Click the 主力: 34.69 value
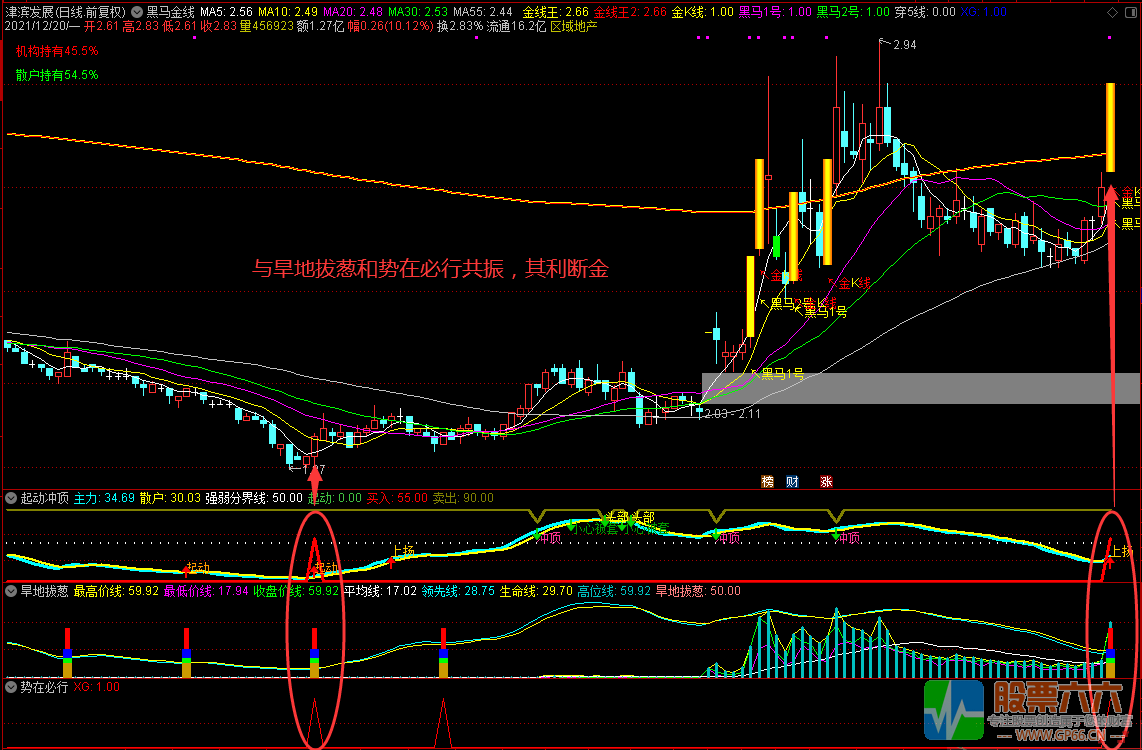1142x750 pixels. click(x=104, y=498)
